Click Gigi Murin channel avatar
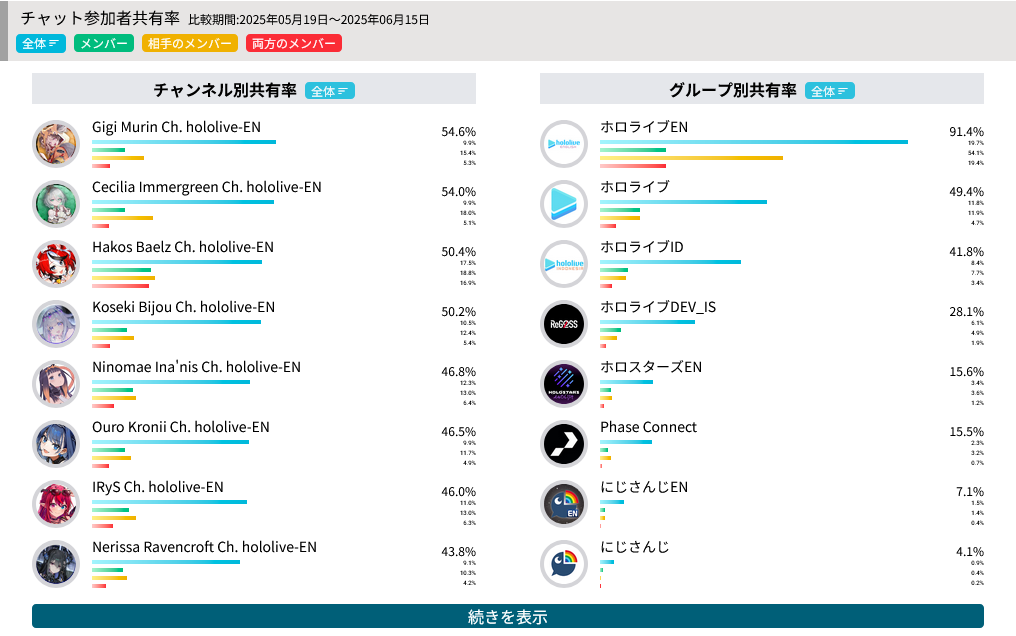Screen dimensions: 1016x636 point(56,144)
